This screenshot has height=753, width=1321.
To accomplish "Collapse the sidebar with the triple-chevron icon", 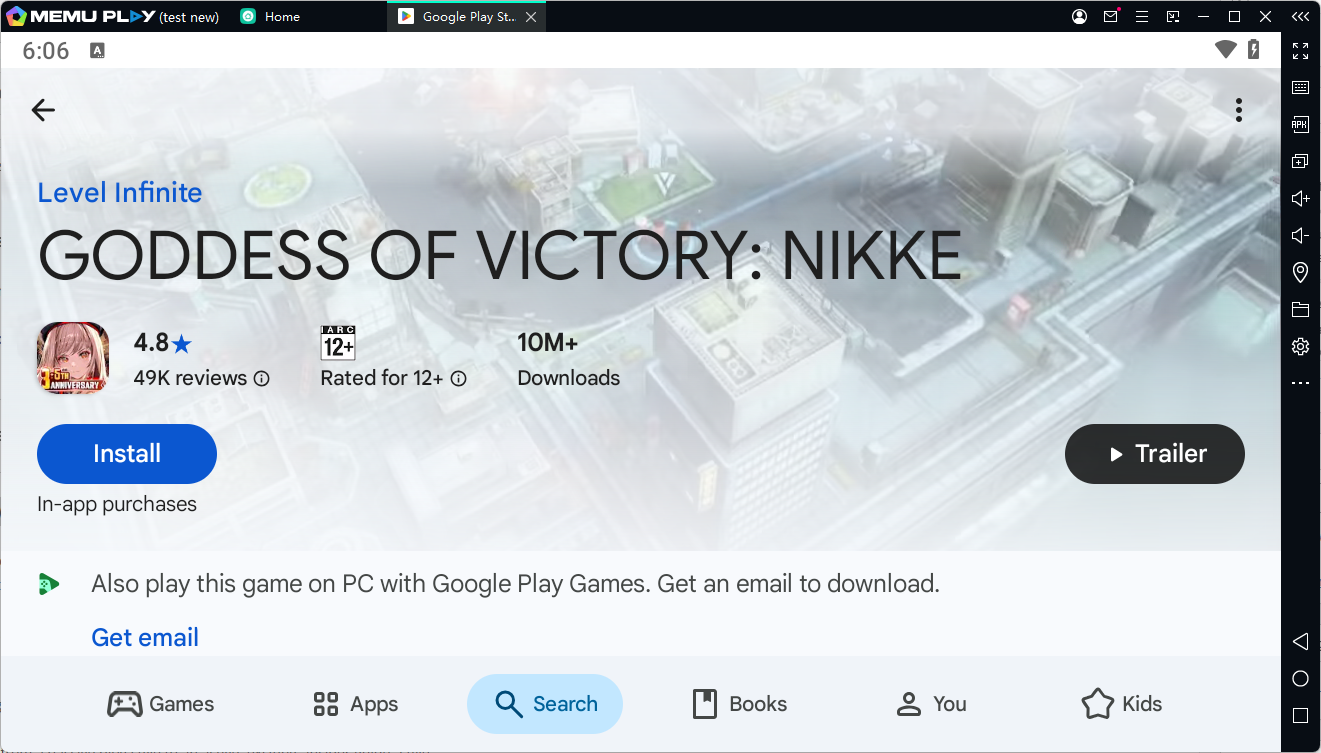I will click(x=1300, y=17).
